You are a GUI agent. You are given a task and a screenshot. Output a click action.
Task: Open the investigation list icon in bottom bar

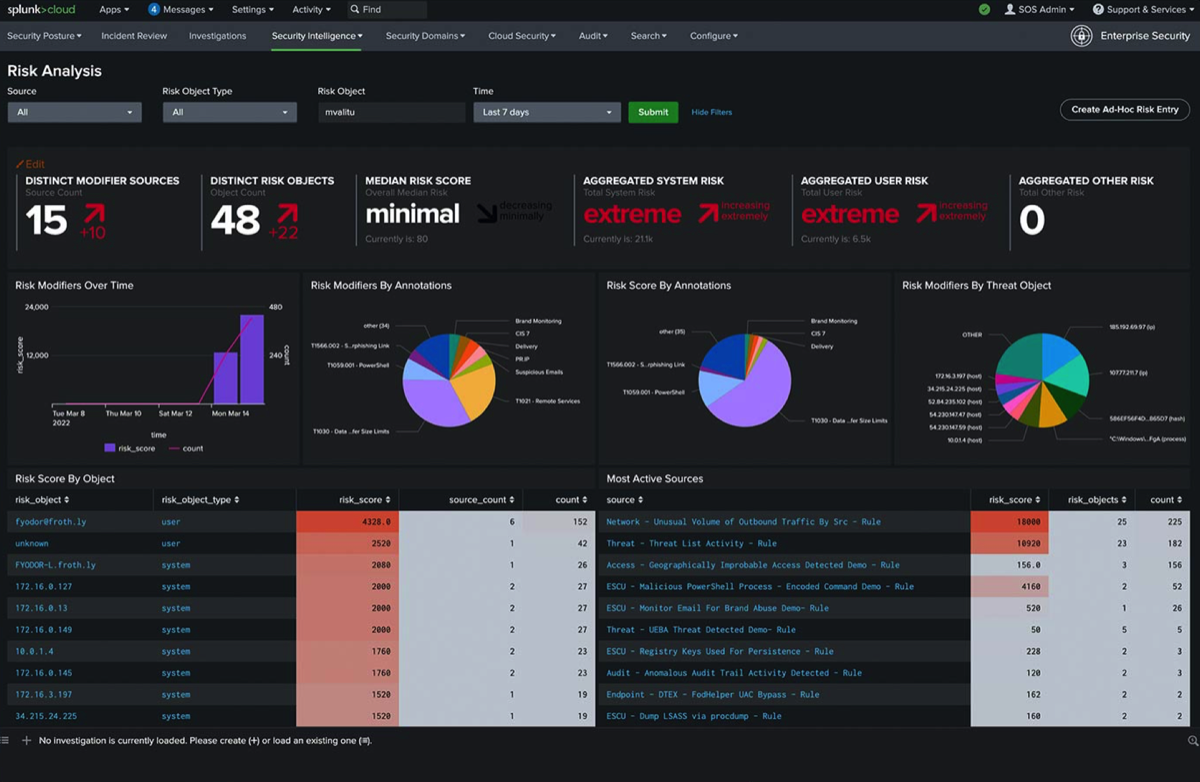pyautogui.click(x=6, y=741)
